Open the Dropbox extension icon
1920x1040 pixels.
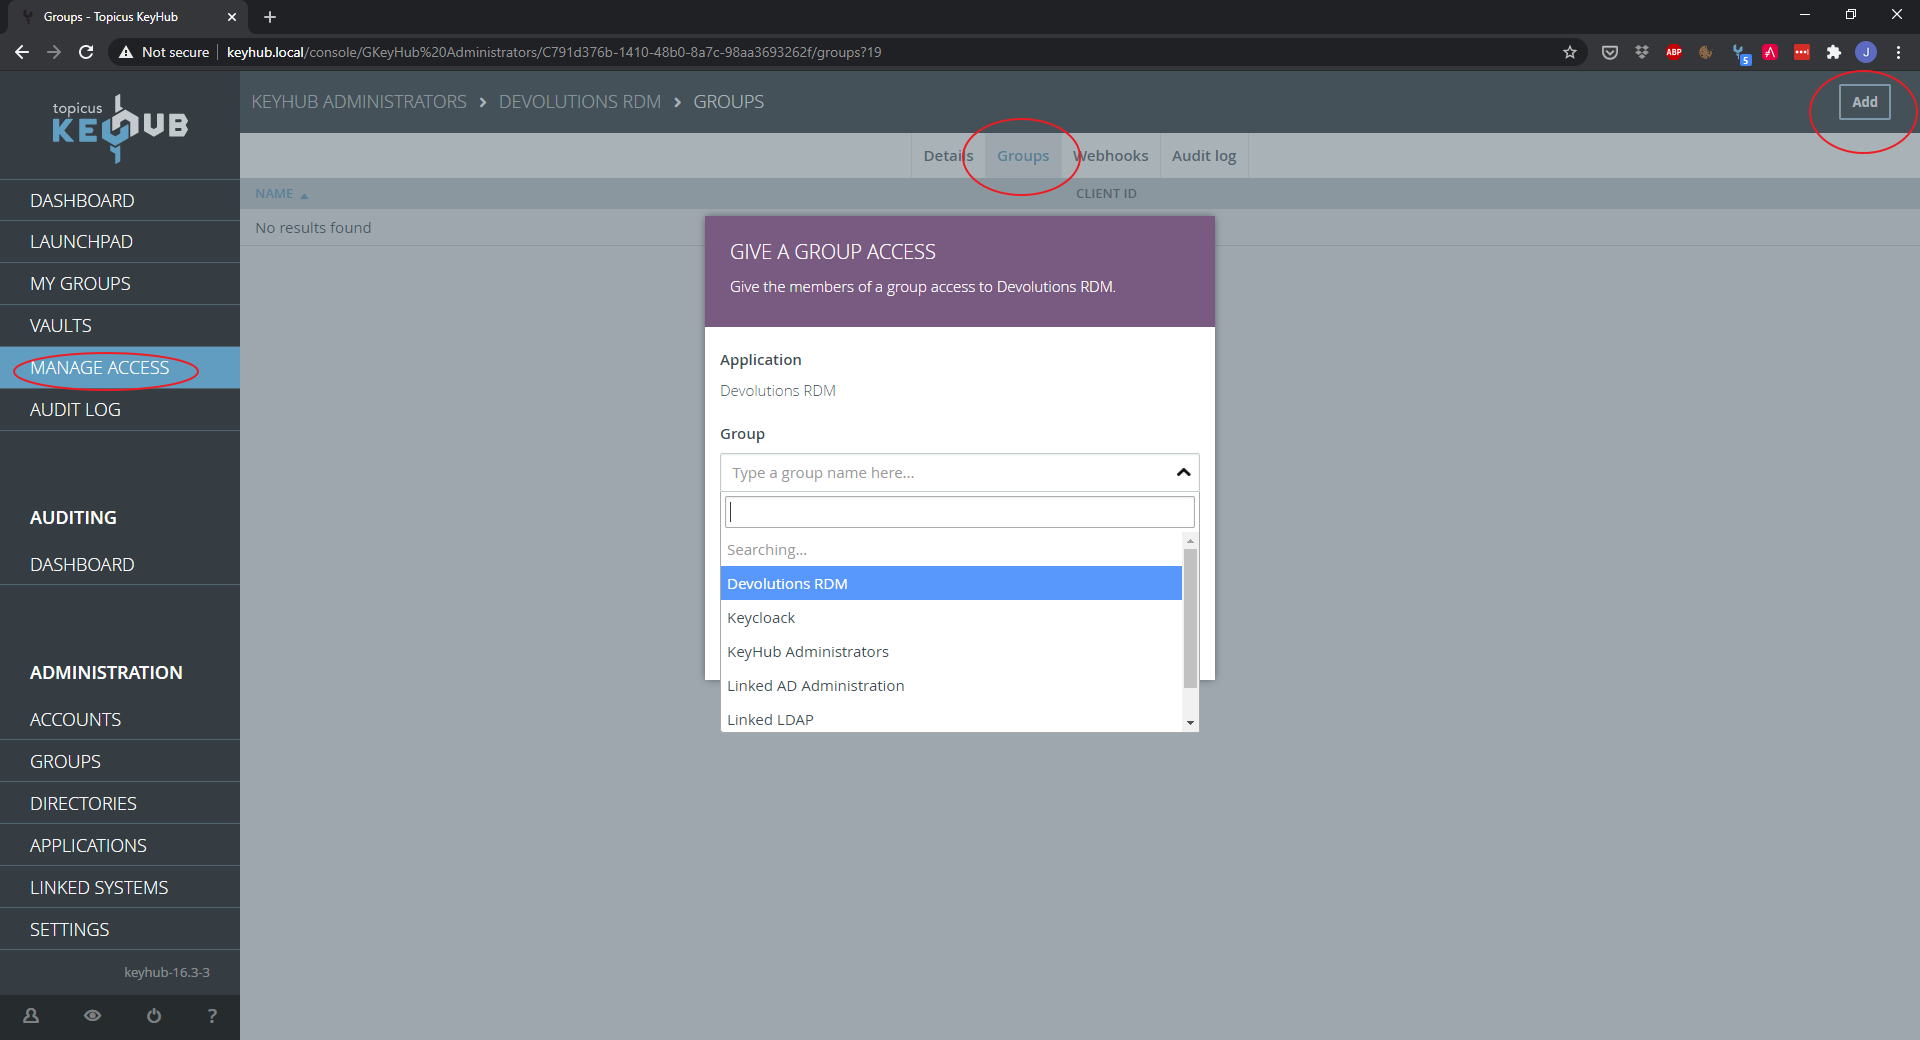click(x=1642, y=52)
